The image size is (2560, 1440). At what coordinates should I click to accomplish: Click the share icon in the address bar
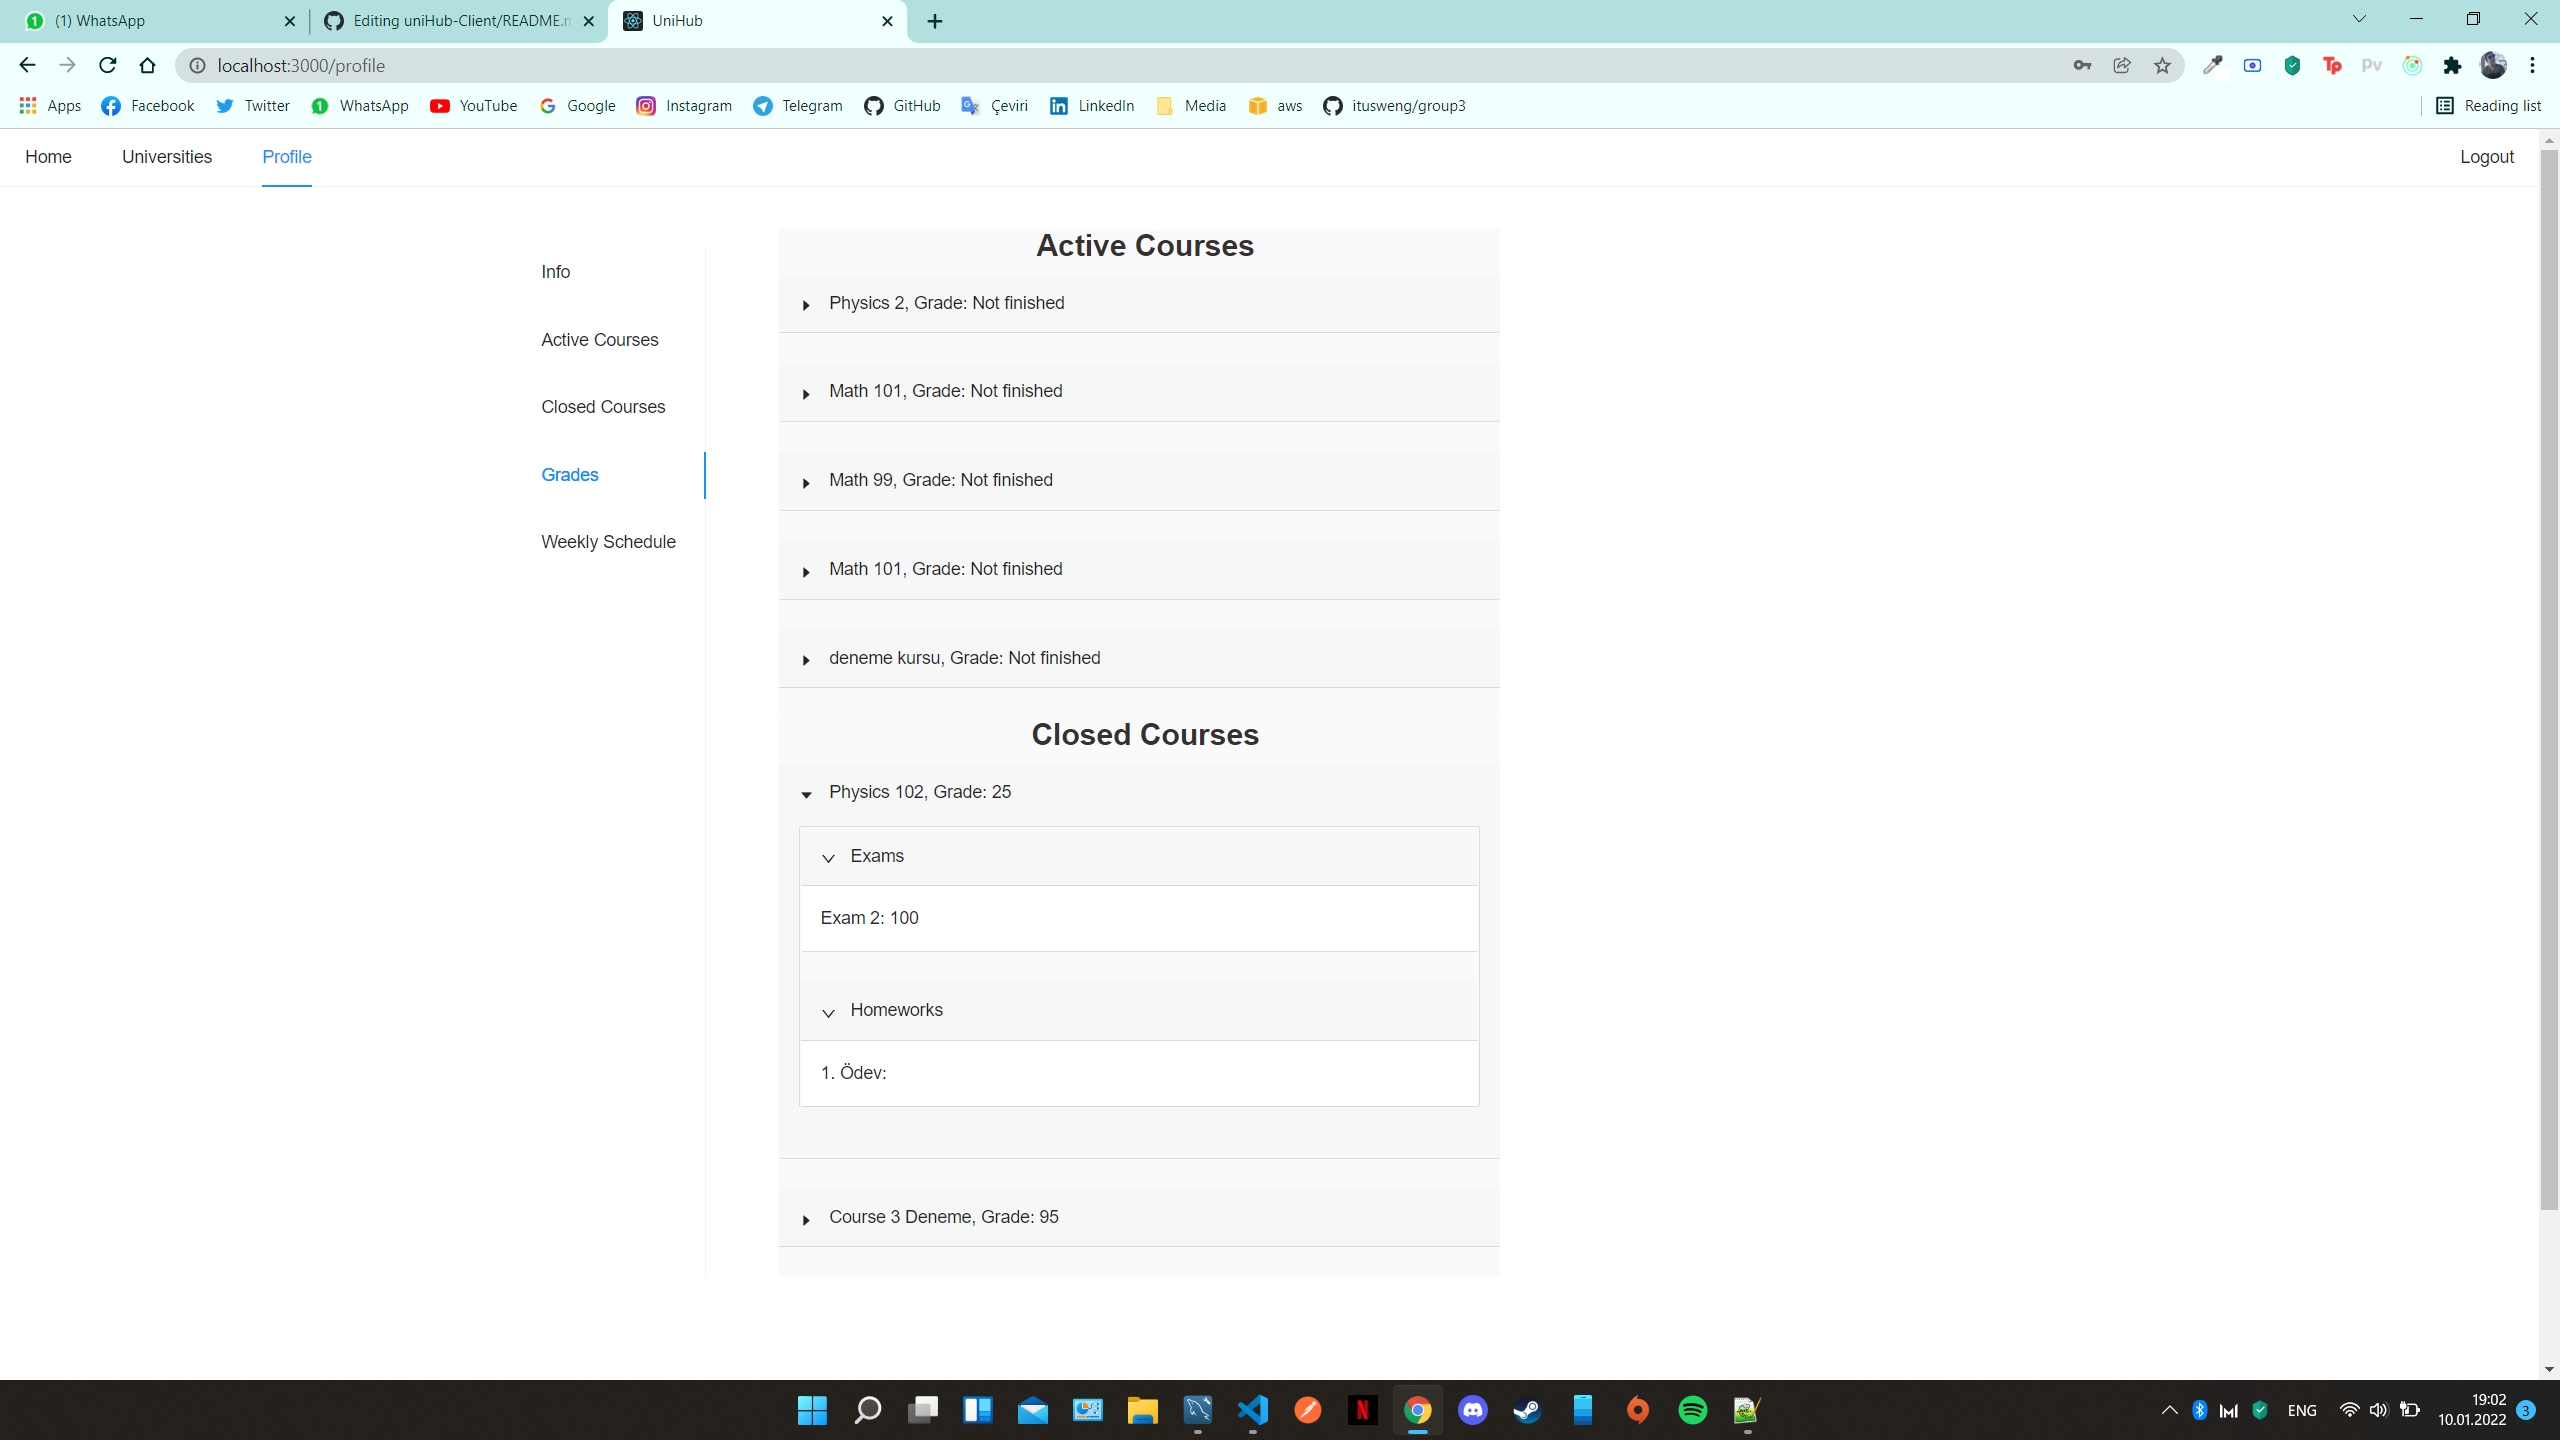tap(2120, 65)
